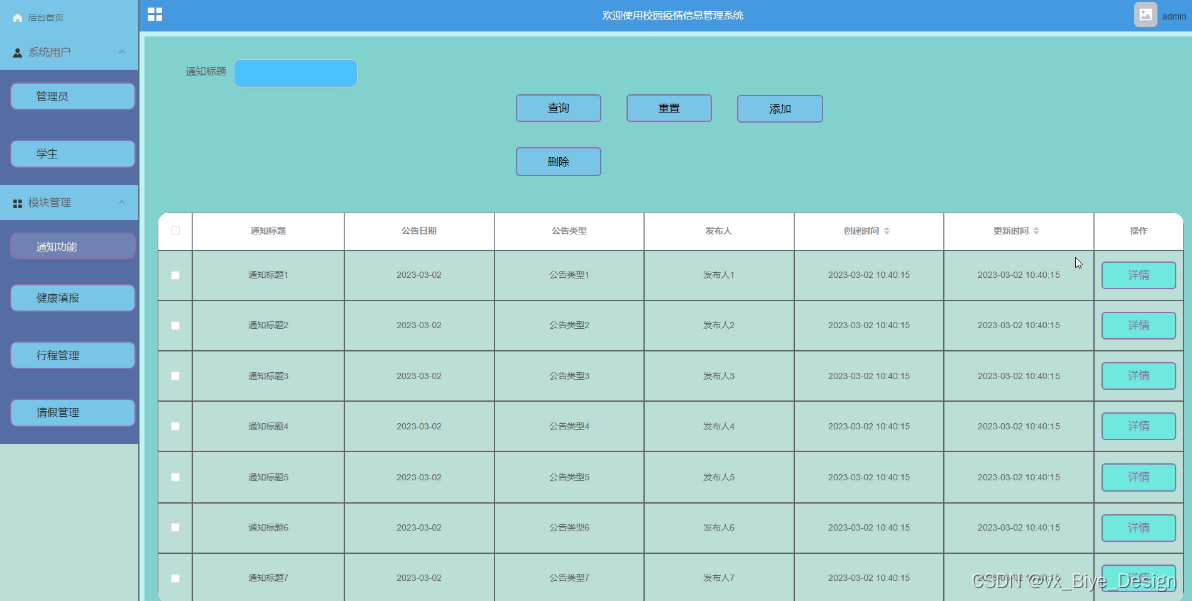1192x601 pixels.
Task: Open 详情 for 通知标题6 row
Action: pos(1139,527)
